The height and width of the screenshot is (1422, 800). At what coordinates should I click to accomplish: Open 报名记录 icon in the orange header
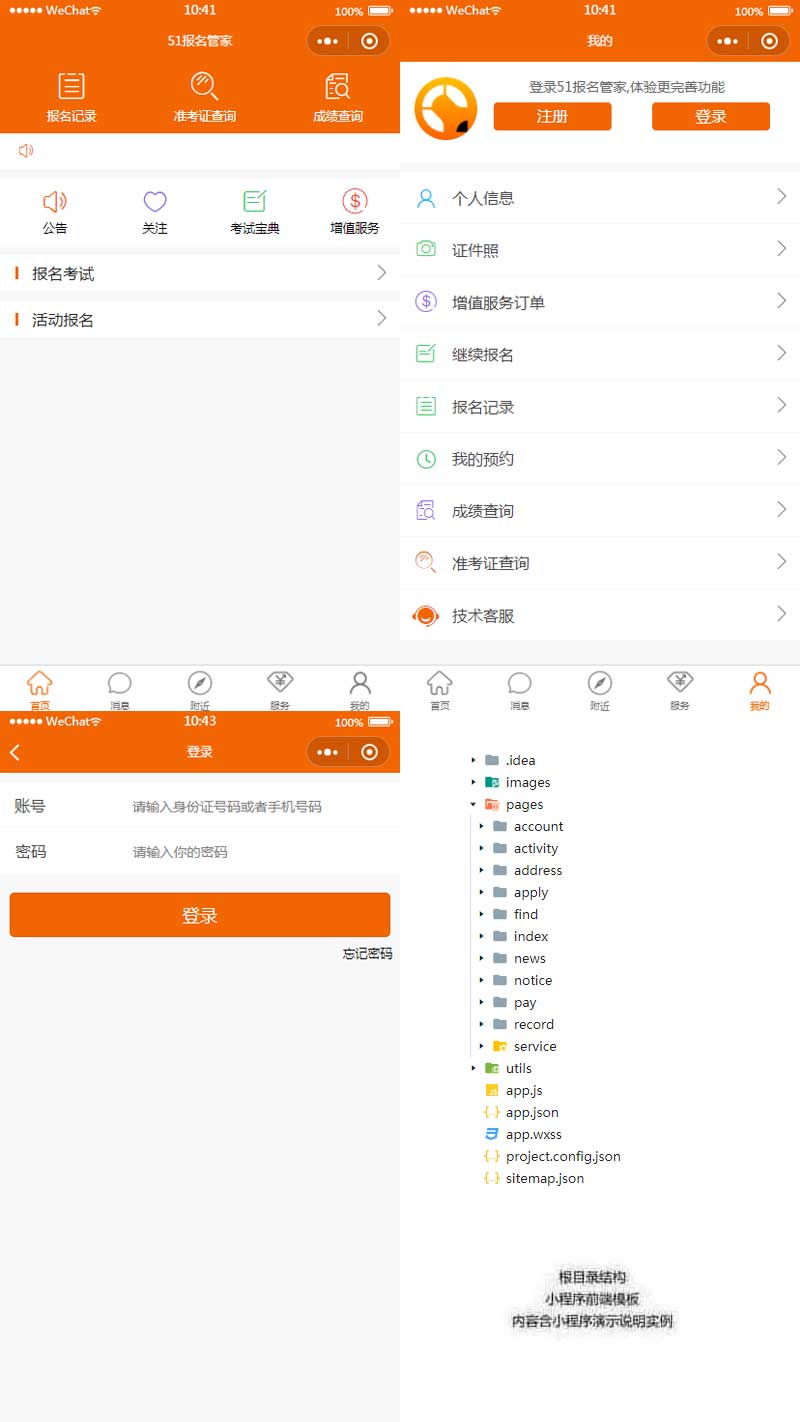click(71, 87)
